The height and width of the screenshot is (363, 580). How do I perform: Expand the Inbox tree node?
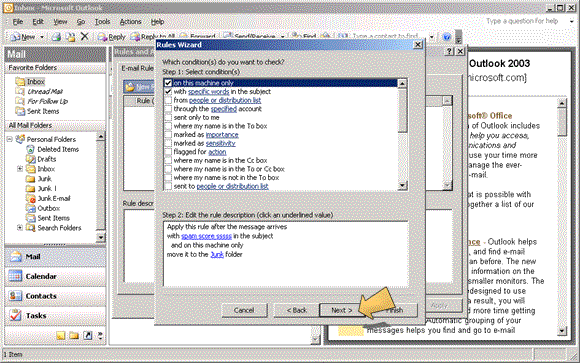coord(20,169)
